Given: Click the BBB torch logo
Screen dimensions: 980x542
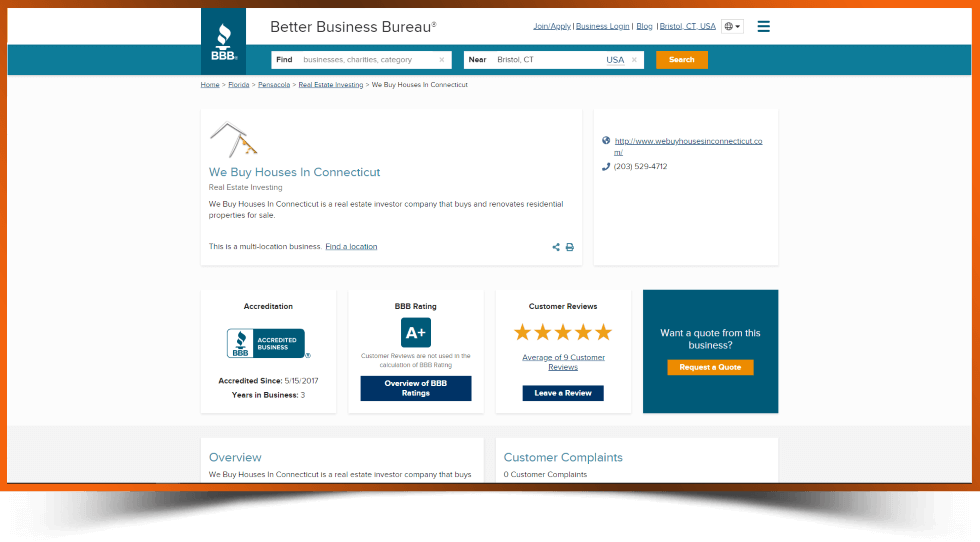Looking at the screenshot, I should pyautogui.click(x=223, y=42).
